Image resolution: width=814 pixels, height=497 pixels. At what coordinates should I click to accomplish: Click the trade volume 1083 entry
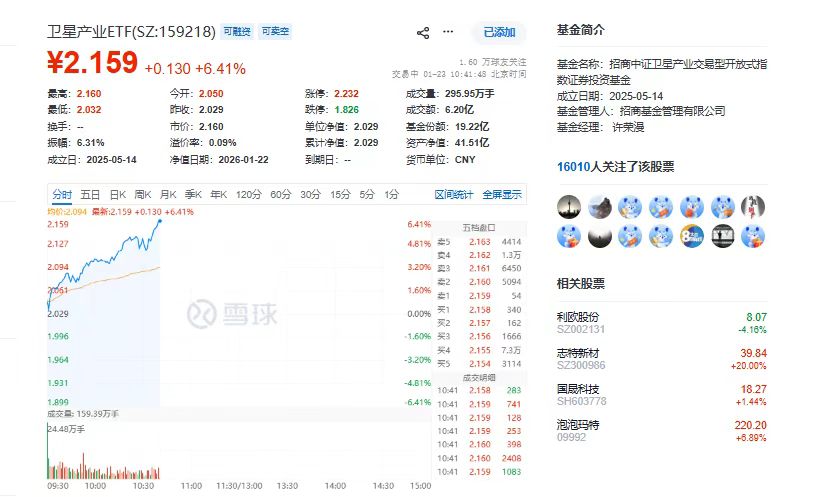[511, 472]
